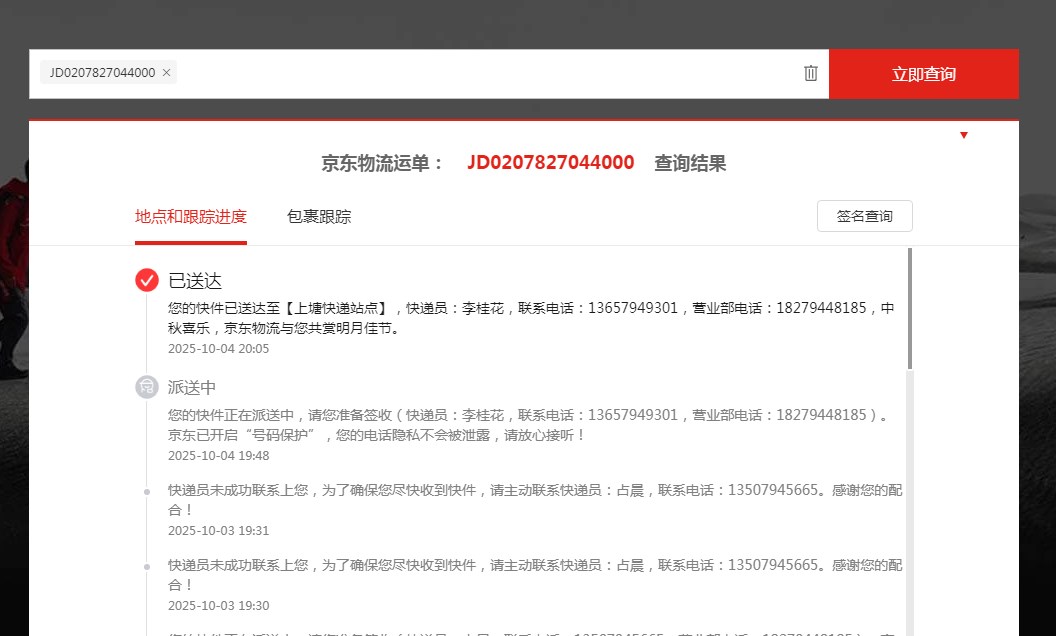Image resolution: width=1056 pixels, height=636 pixels.
Task: Click the red JD0207827044000 number in the heading
Action: (550, 163)
